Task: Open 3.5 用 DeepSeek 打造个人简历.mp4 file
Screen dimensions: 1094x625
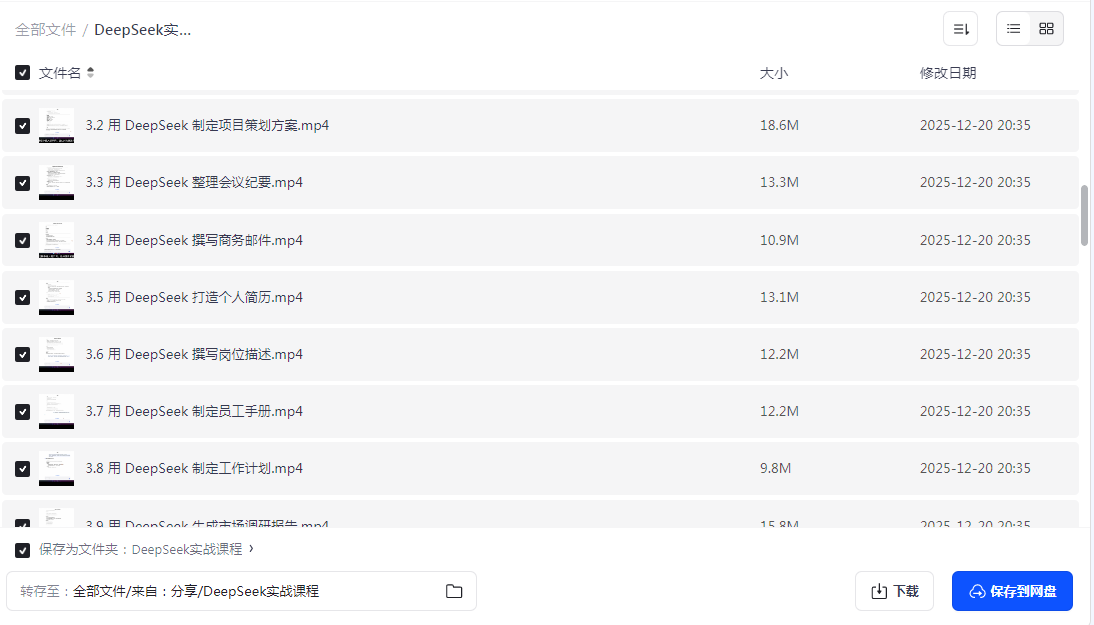Action: pyautogui.click(x=194, y=297)
